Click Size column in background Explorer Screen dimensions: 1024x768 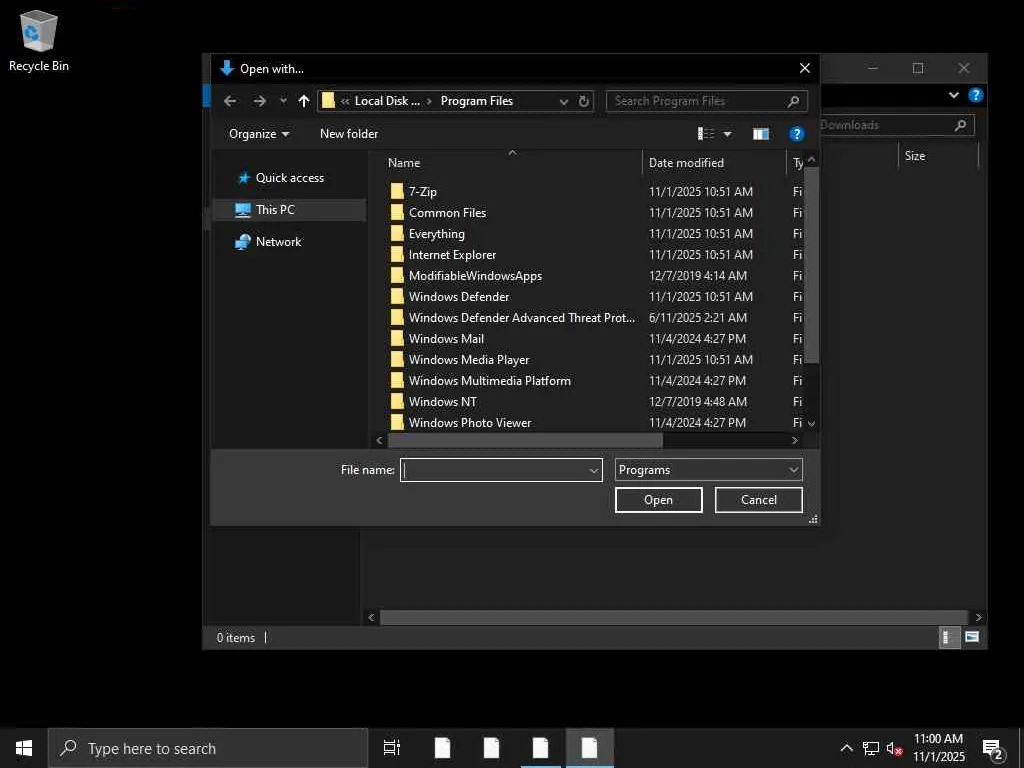[x=914, y=156]
